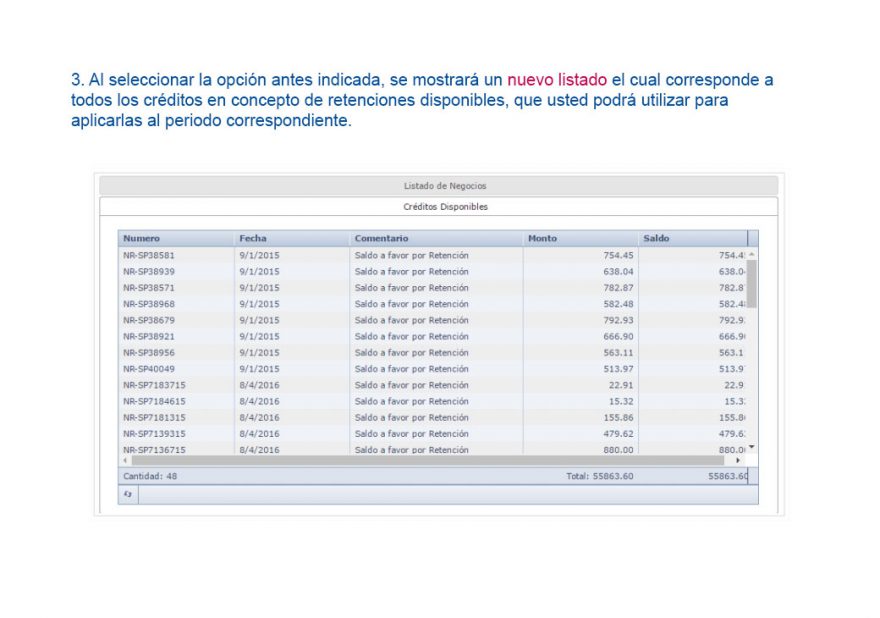This screenshot has height=618, width=880.
Task: Select row NR-SP40049
Action: click(x=433, y=369)
